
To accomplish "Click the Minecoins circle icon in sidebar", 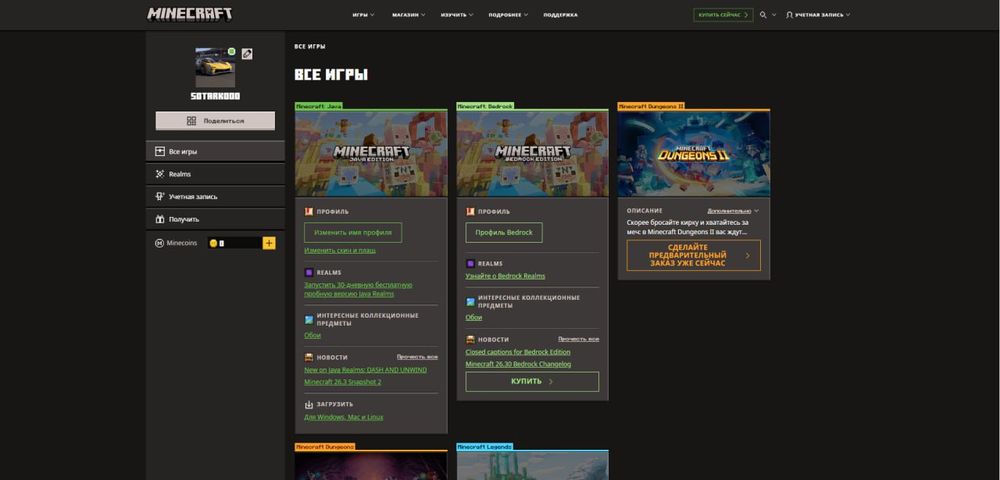I will (159, 243).
